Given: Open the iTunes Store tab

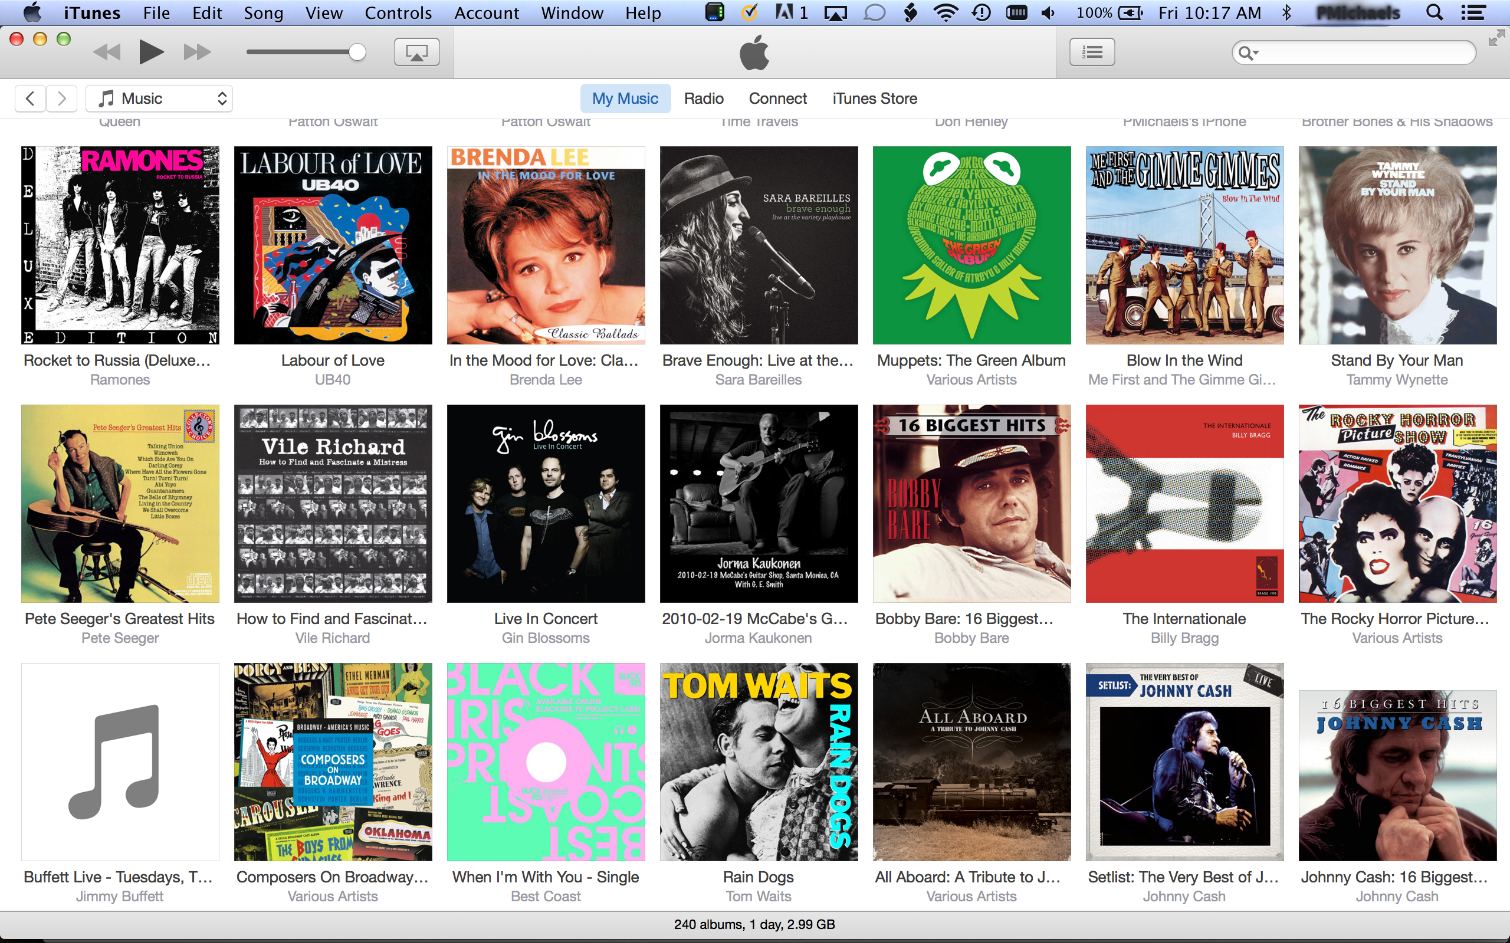Looking at the screenshot, I should coord(875,98).
